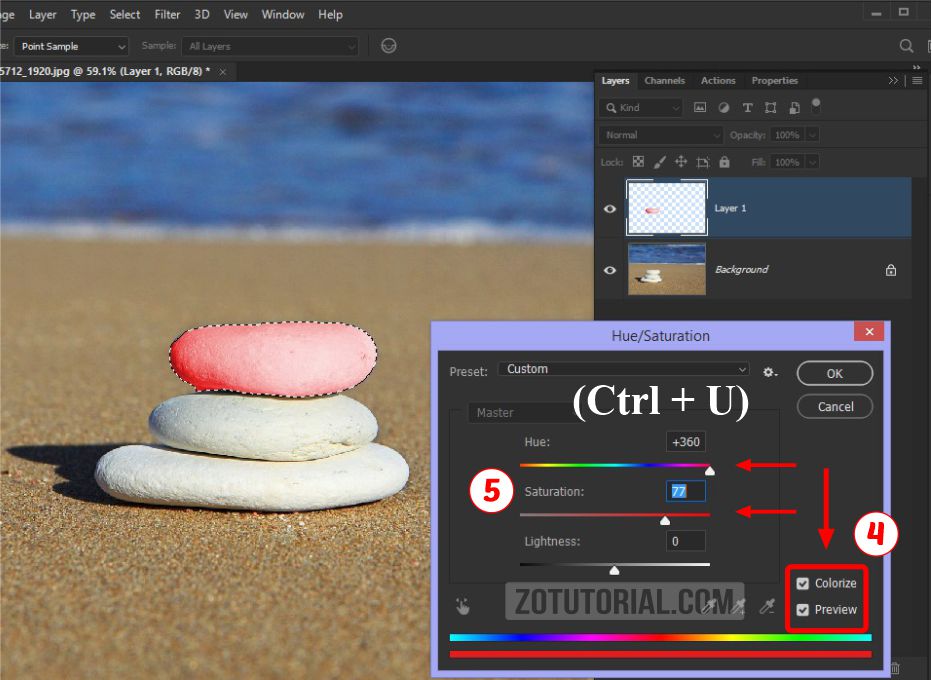Click the pixel layer filter icon
The image size is (932, 680).
[x=700, y=108]
